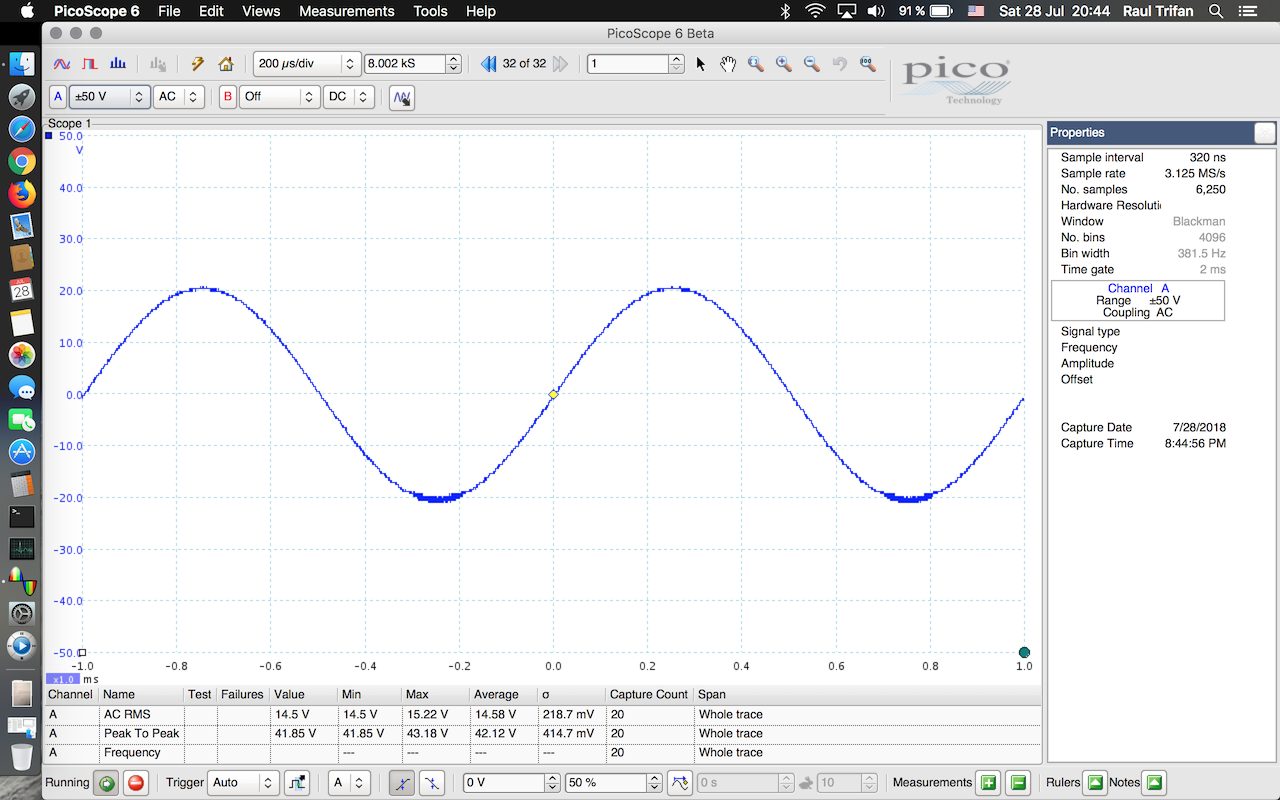This screenshot has width=1280, height=800.
Task: Click the teal time ruler handle
Action: coord(1024,652)
